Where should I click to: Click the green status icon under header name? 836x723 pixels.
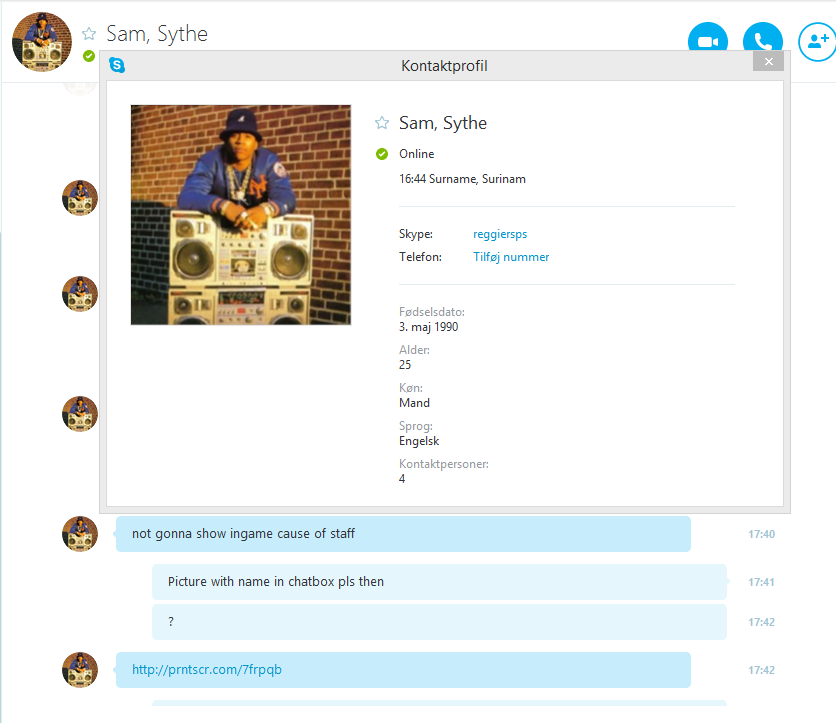89,56
